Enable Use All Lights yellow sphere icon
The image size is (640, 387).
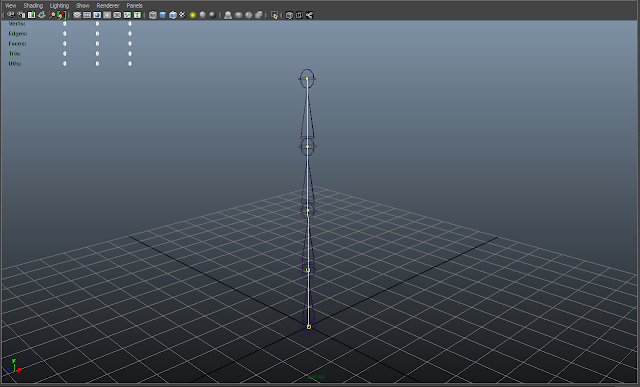click(193, 15)
